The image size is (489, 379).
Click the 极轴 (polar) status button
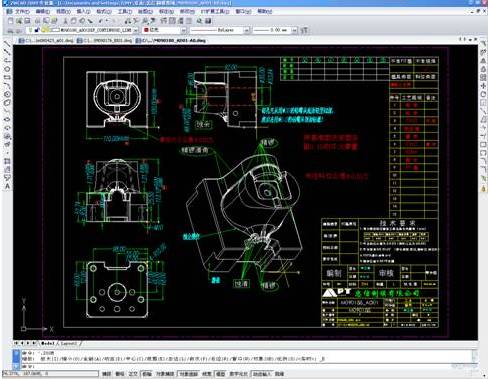(147, 374)
